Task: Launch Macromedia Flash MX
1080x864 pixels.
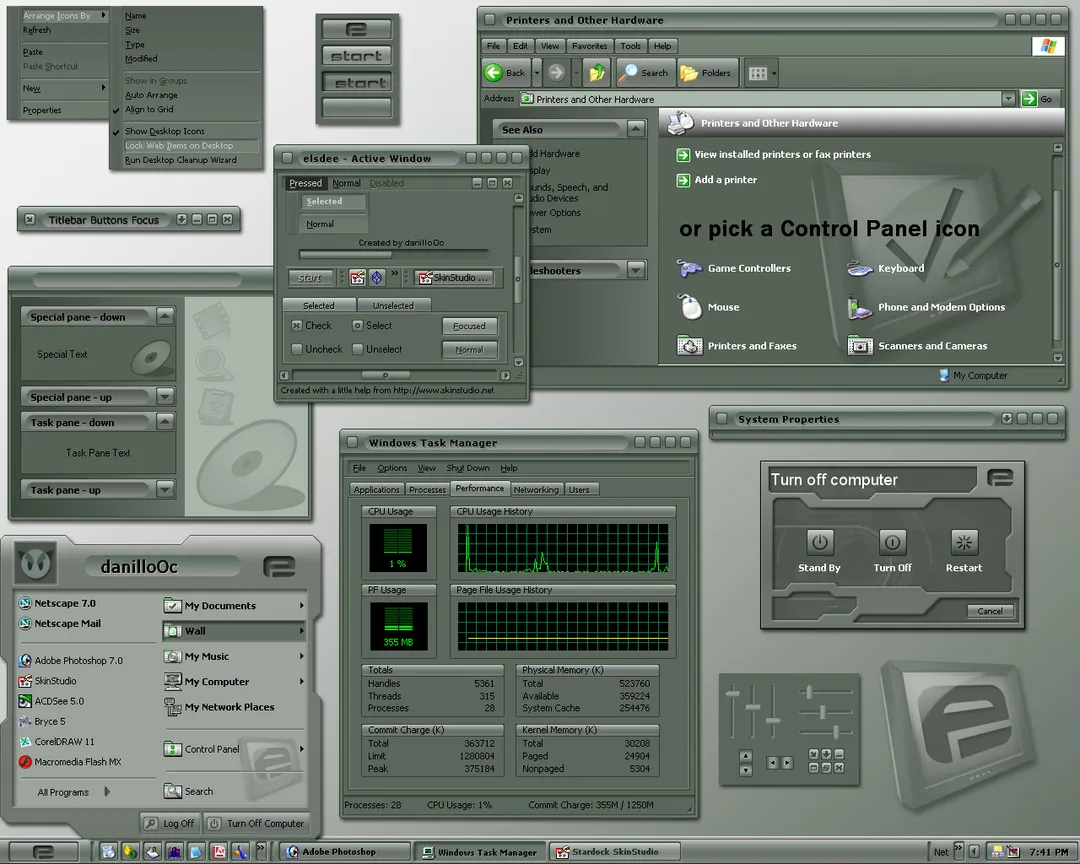Action: [70, 761]
